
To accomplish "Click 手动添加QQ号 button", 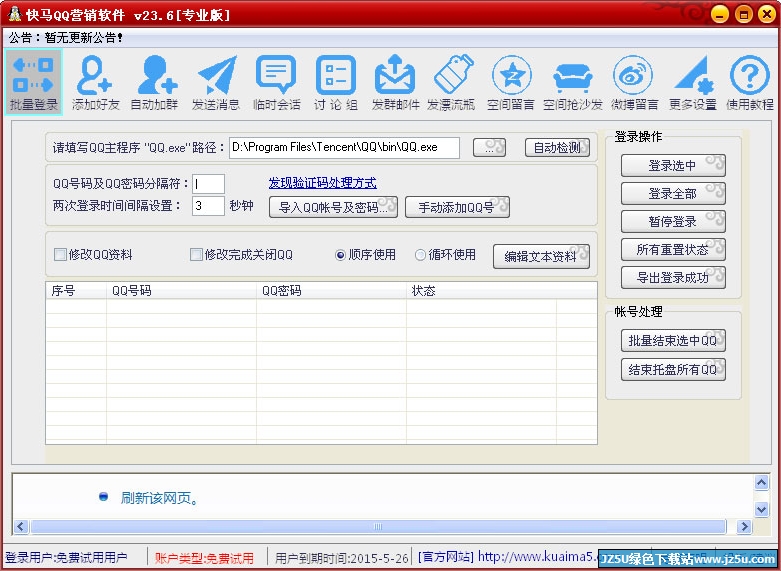I will click(457, 207).
